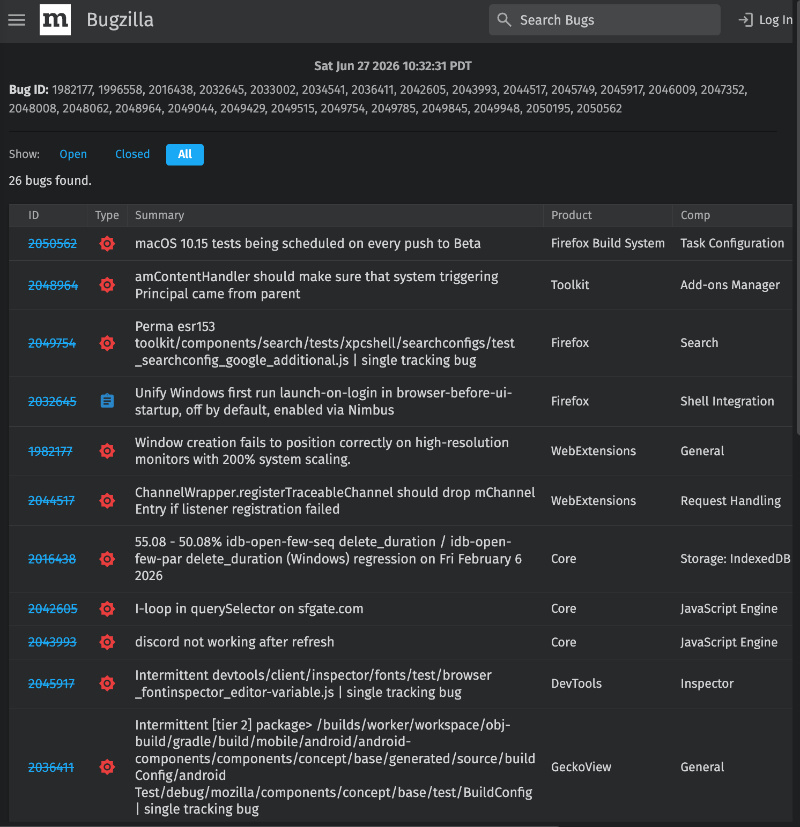The width and height of the screenshot is (800, 827).
Task: Click 'Add-ons Manager' component cell
Action: (x=730, y=285)
